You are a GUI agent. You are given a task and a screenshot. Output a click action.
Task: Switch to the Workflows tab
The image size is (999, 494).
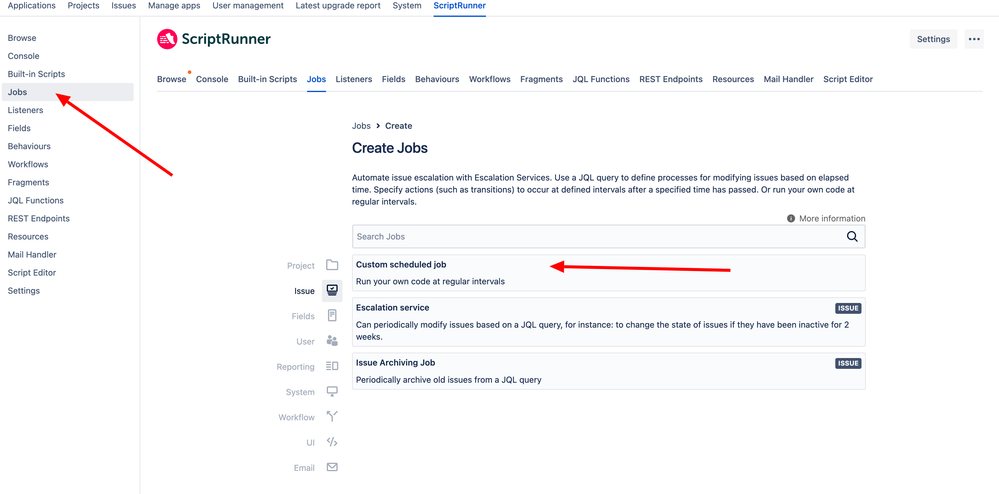(490, 80)
